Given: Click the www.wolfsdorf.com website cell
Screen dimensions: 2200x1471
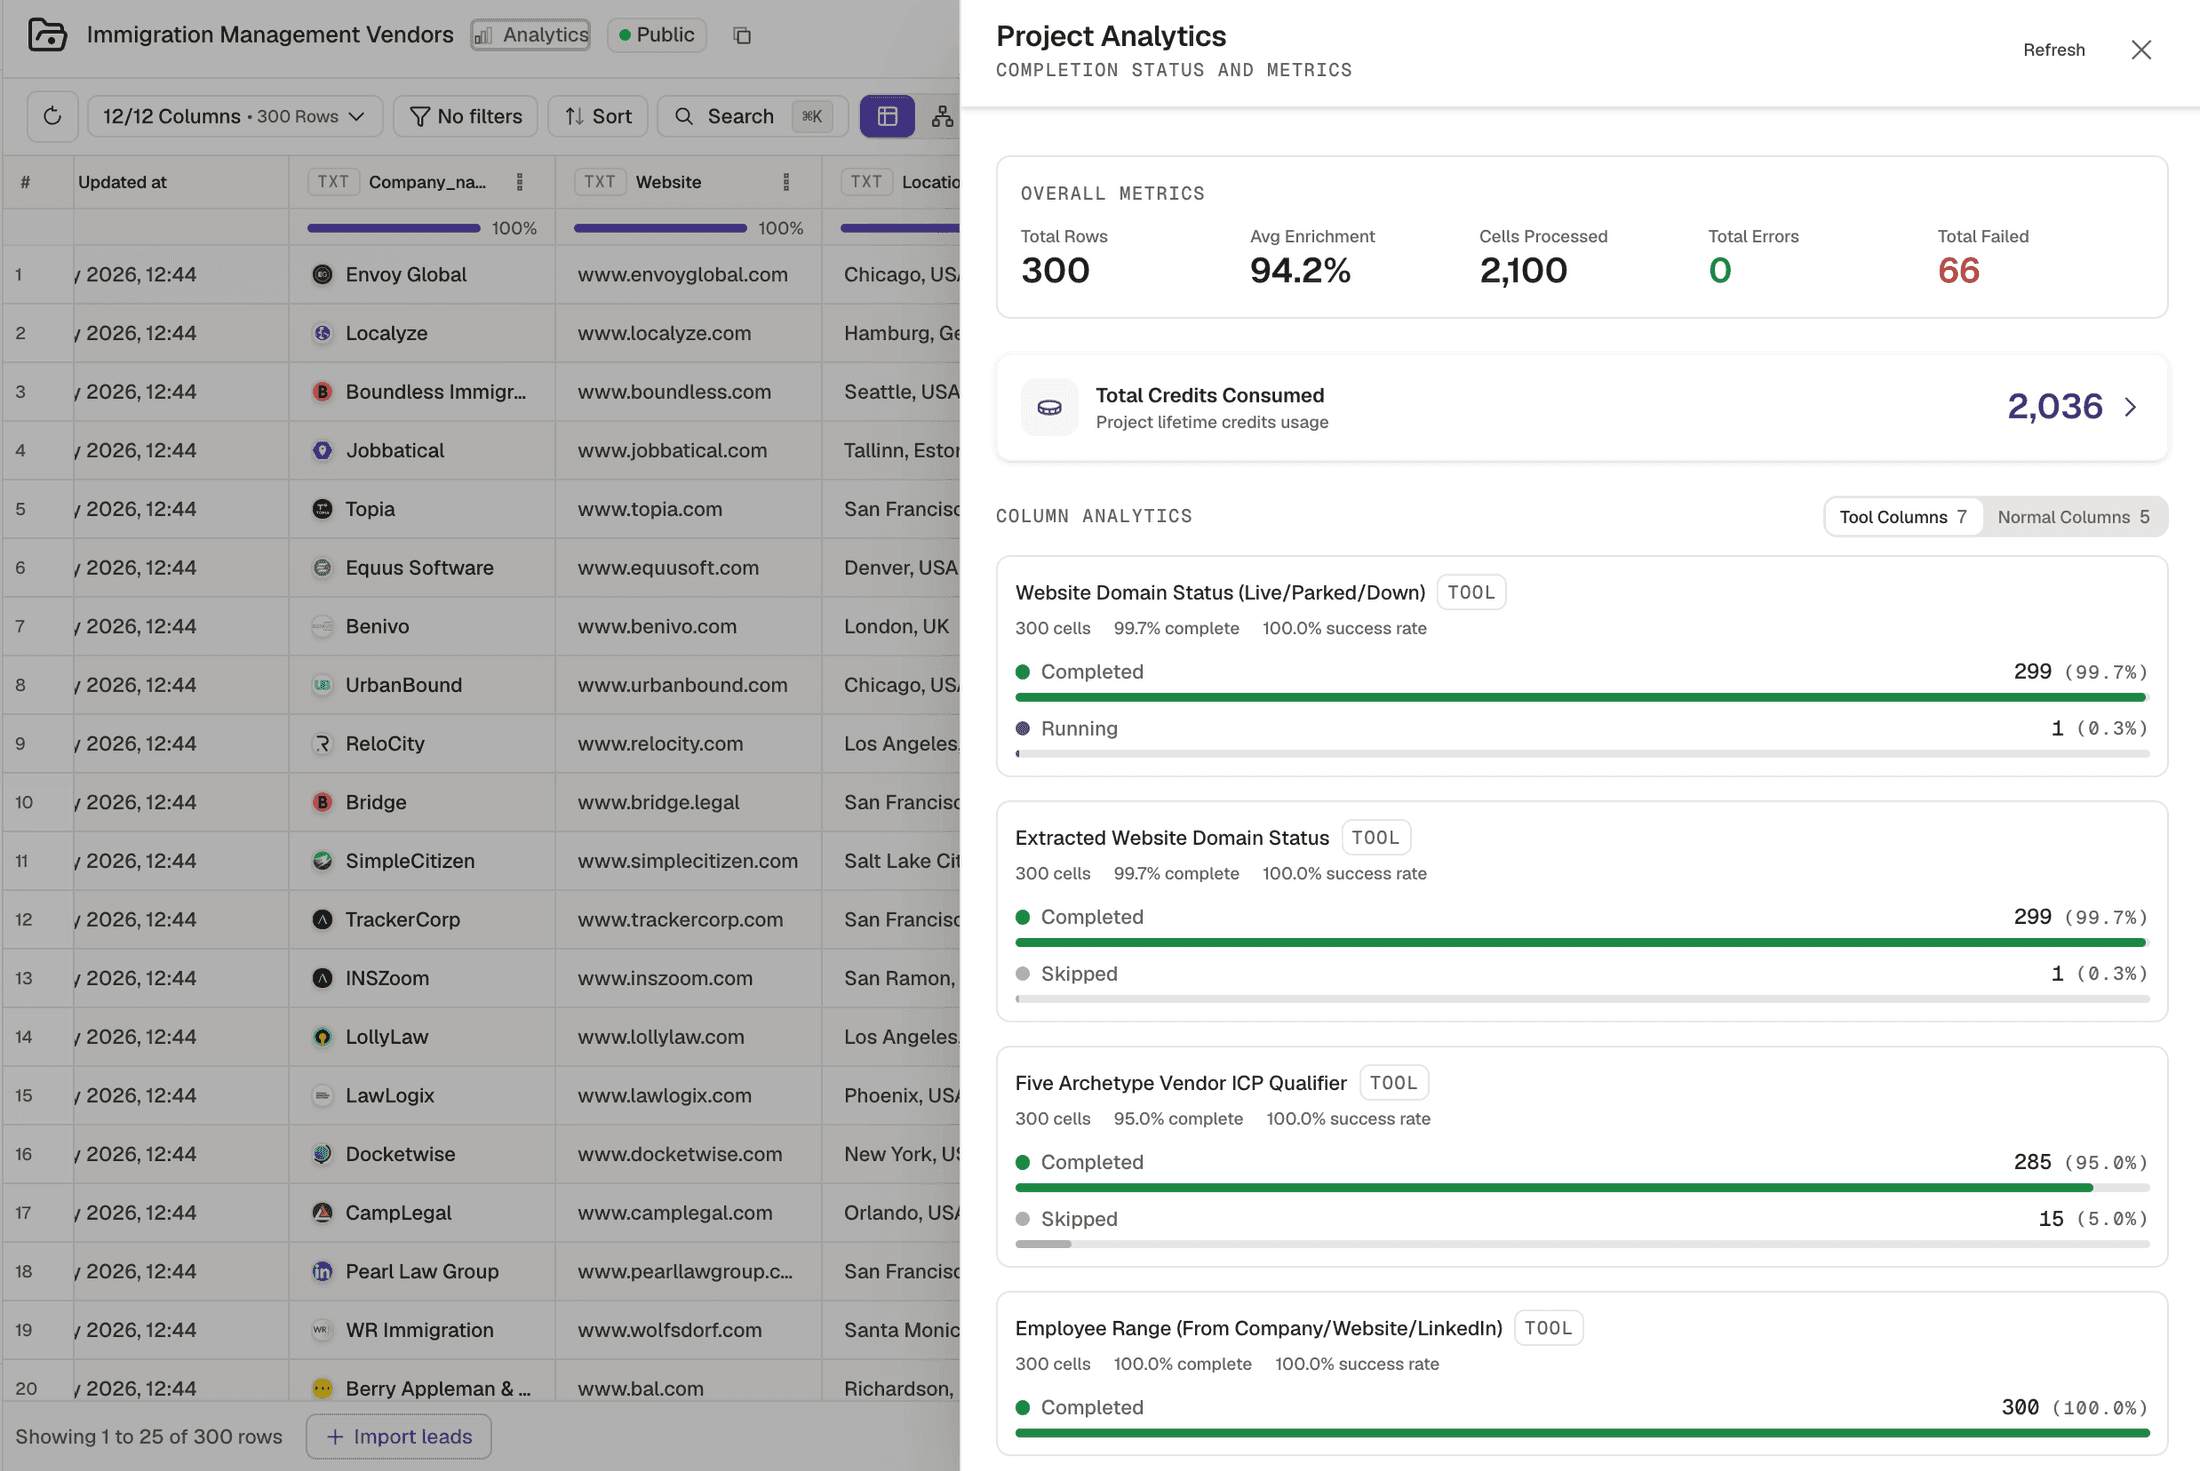Looking at the screenshot, I should [x=688, y=1330].
